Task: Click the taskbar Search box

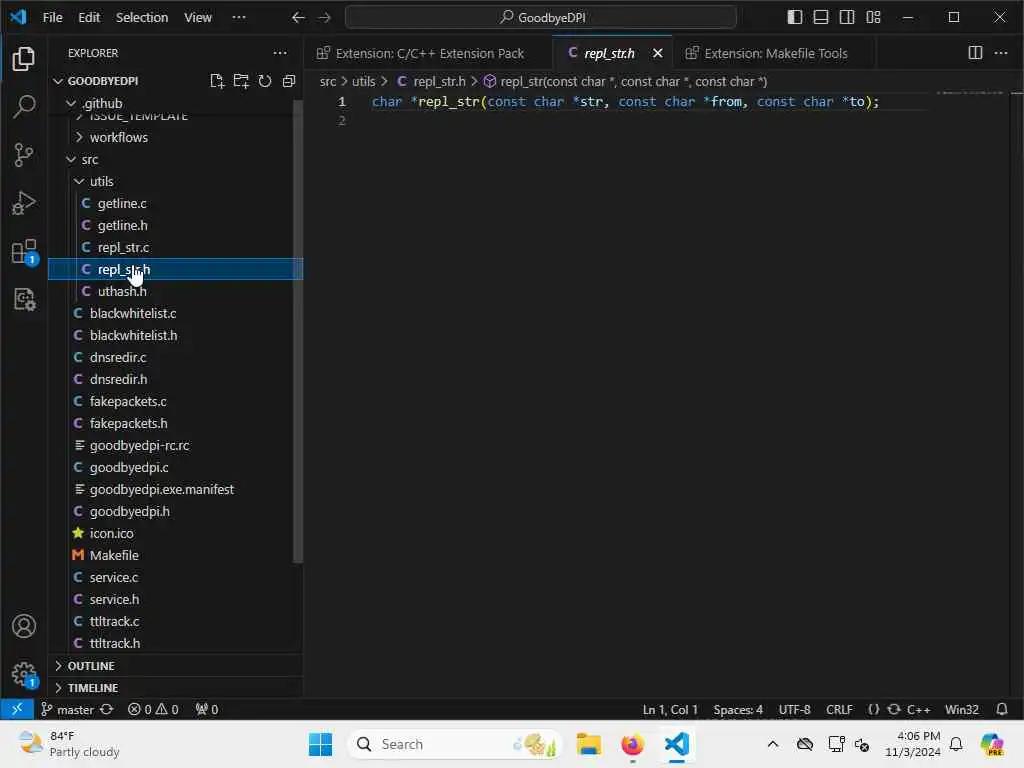Action: tap(455, 744)
